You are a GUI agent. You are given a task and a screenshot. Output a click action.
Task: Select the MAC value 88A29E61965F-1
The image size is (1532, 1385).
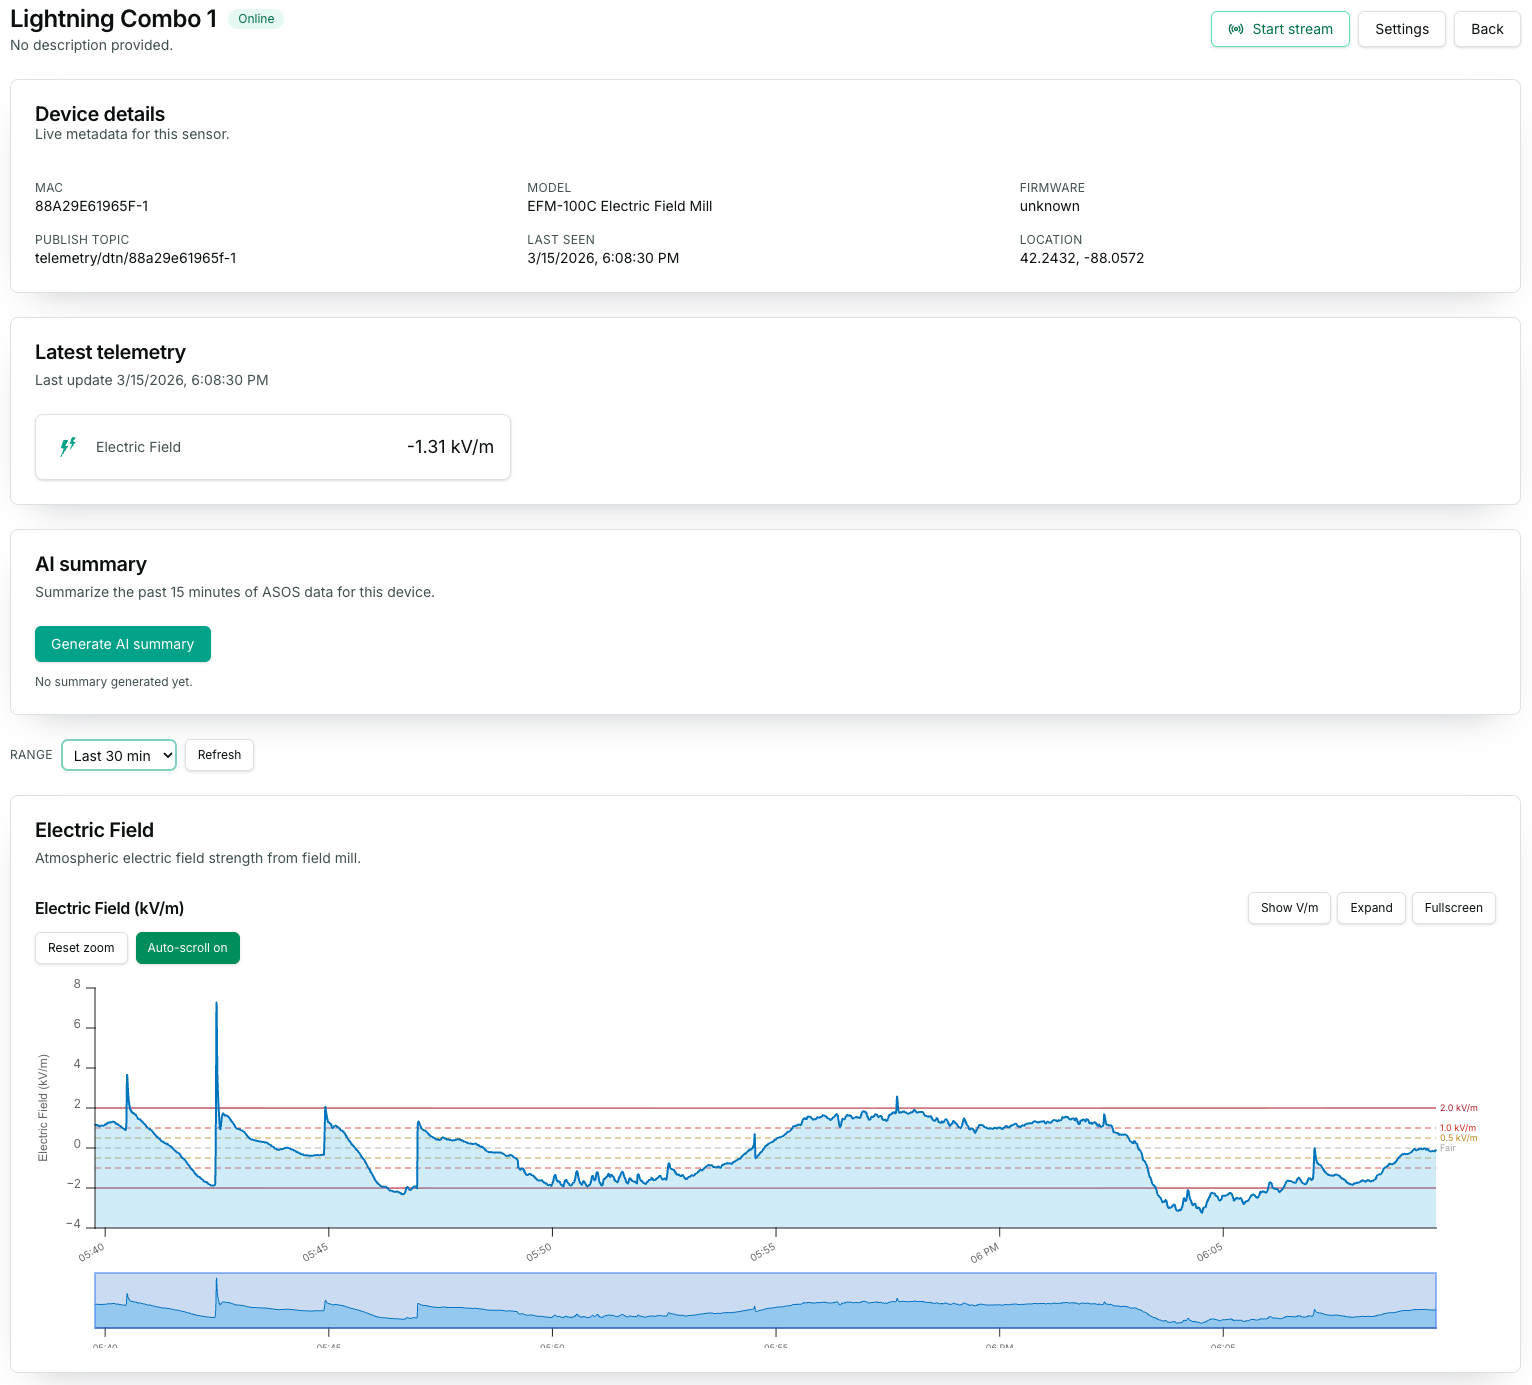[x=92, y=206]
